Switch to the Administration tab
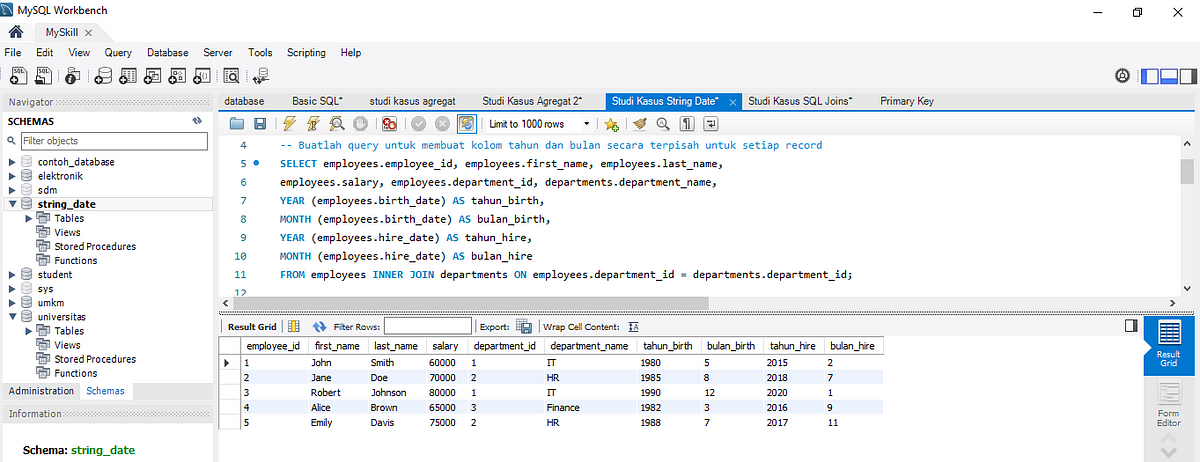Screen dimensions: 1200x462 [40, 391]
